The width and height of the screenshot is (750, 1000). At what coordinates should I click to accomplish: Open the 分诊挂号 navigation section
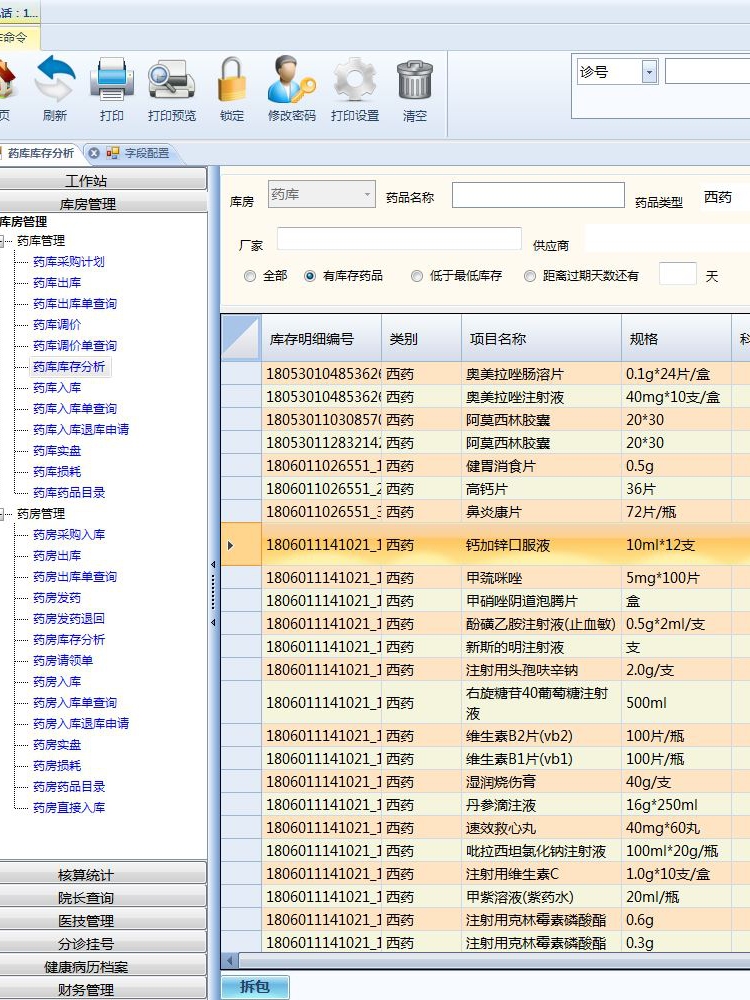[x=103, y=943]
